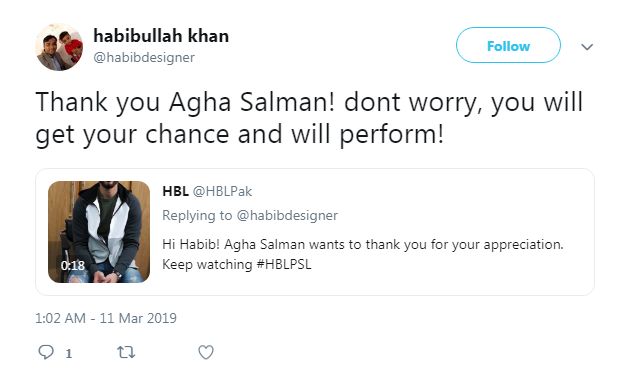
Task: Click the Replying to label in quoted tweet
Action: pyautogui.click(x=197, y=216)
